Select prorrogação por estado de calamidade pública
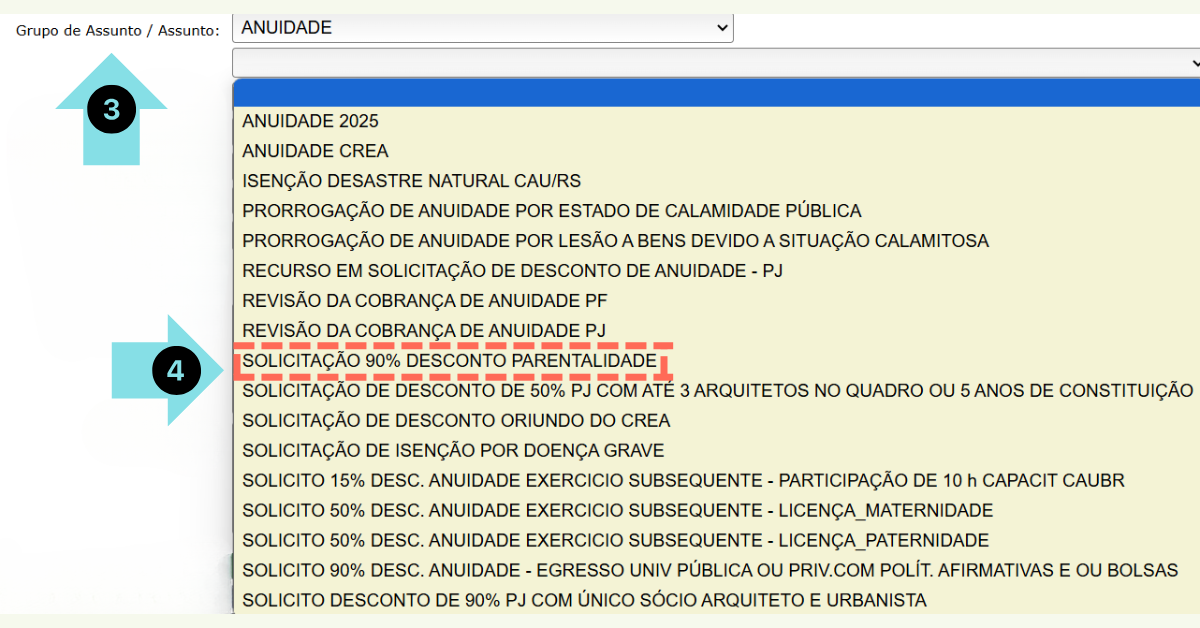 coord(551,211)
